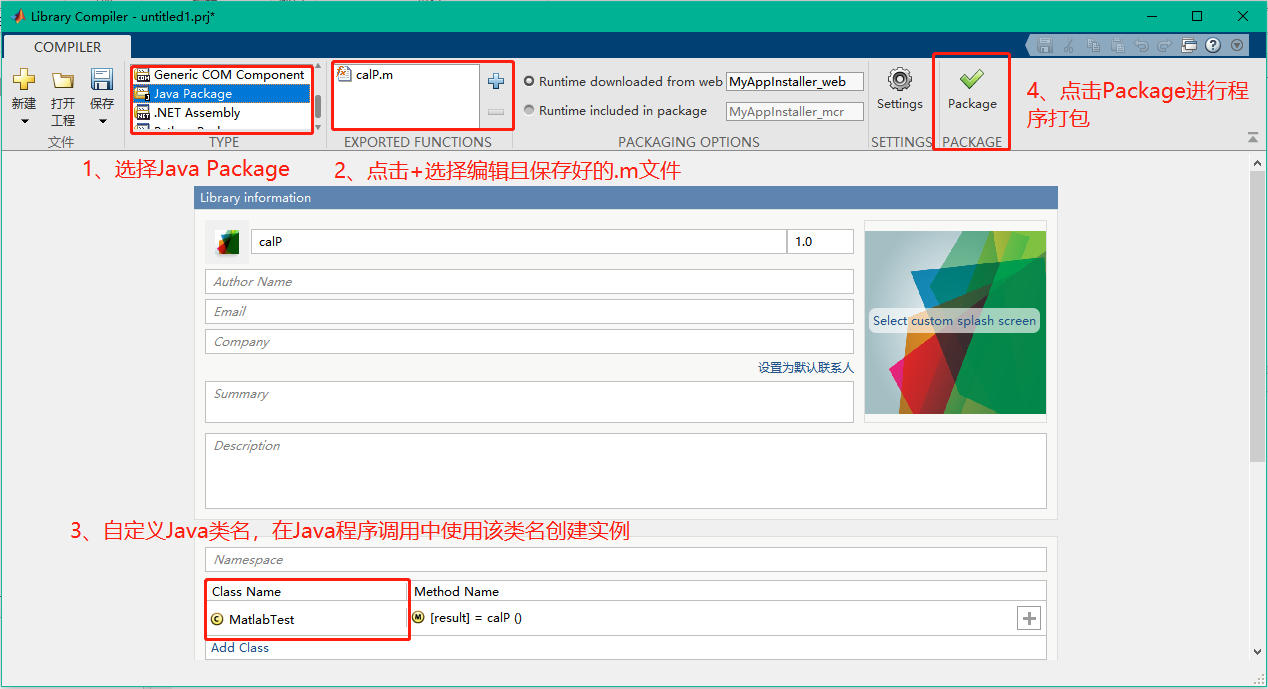The width and height of the screenshot is (1268, 689).
Task: Open MATLAB Help via the question mark icon
Action: coord(1213,45)
